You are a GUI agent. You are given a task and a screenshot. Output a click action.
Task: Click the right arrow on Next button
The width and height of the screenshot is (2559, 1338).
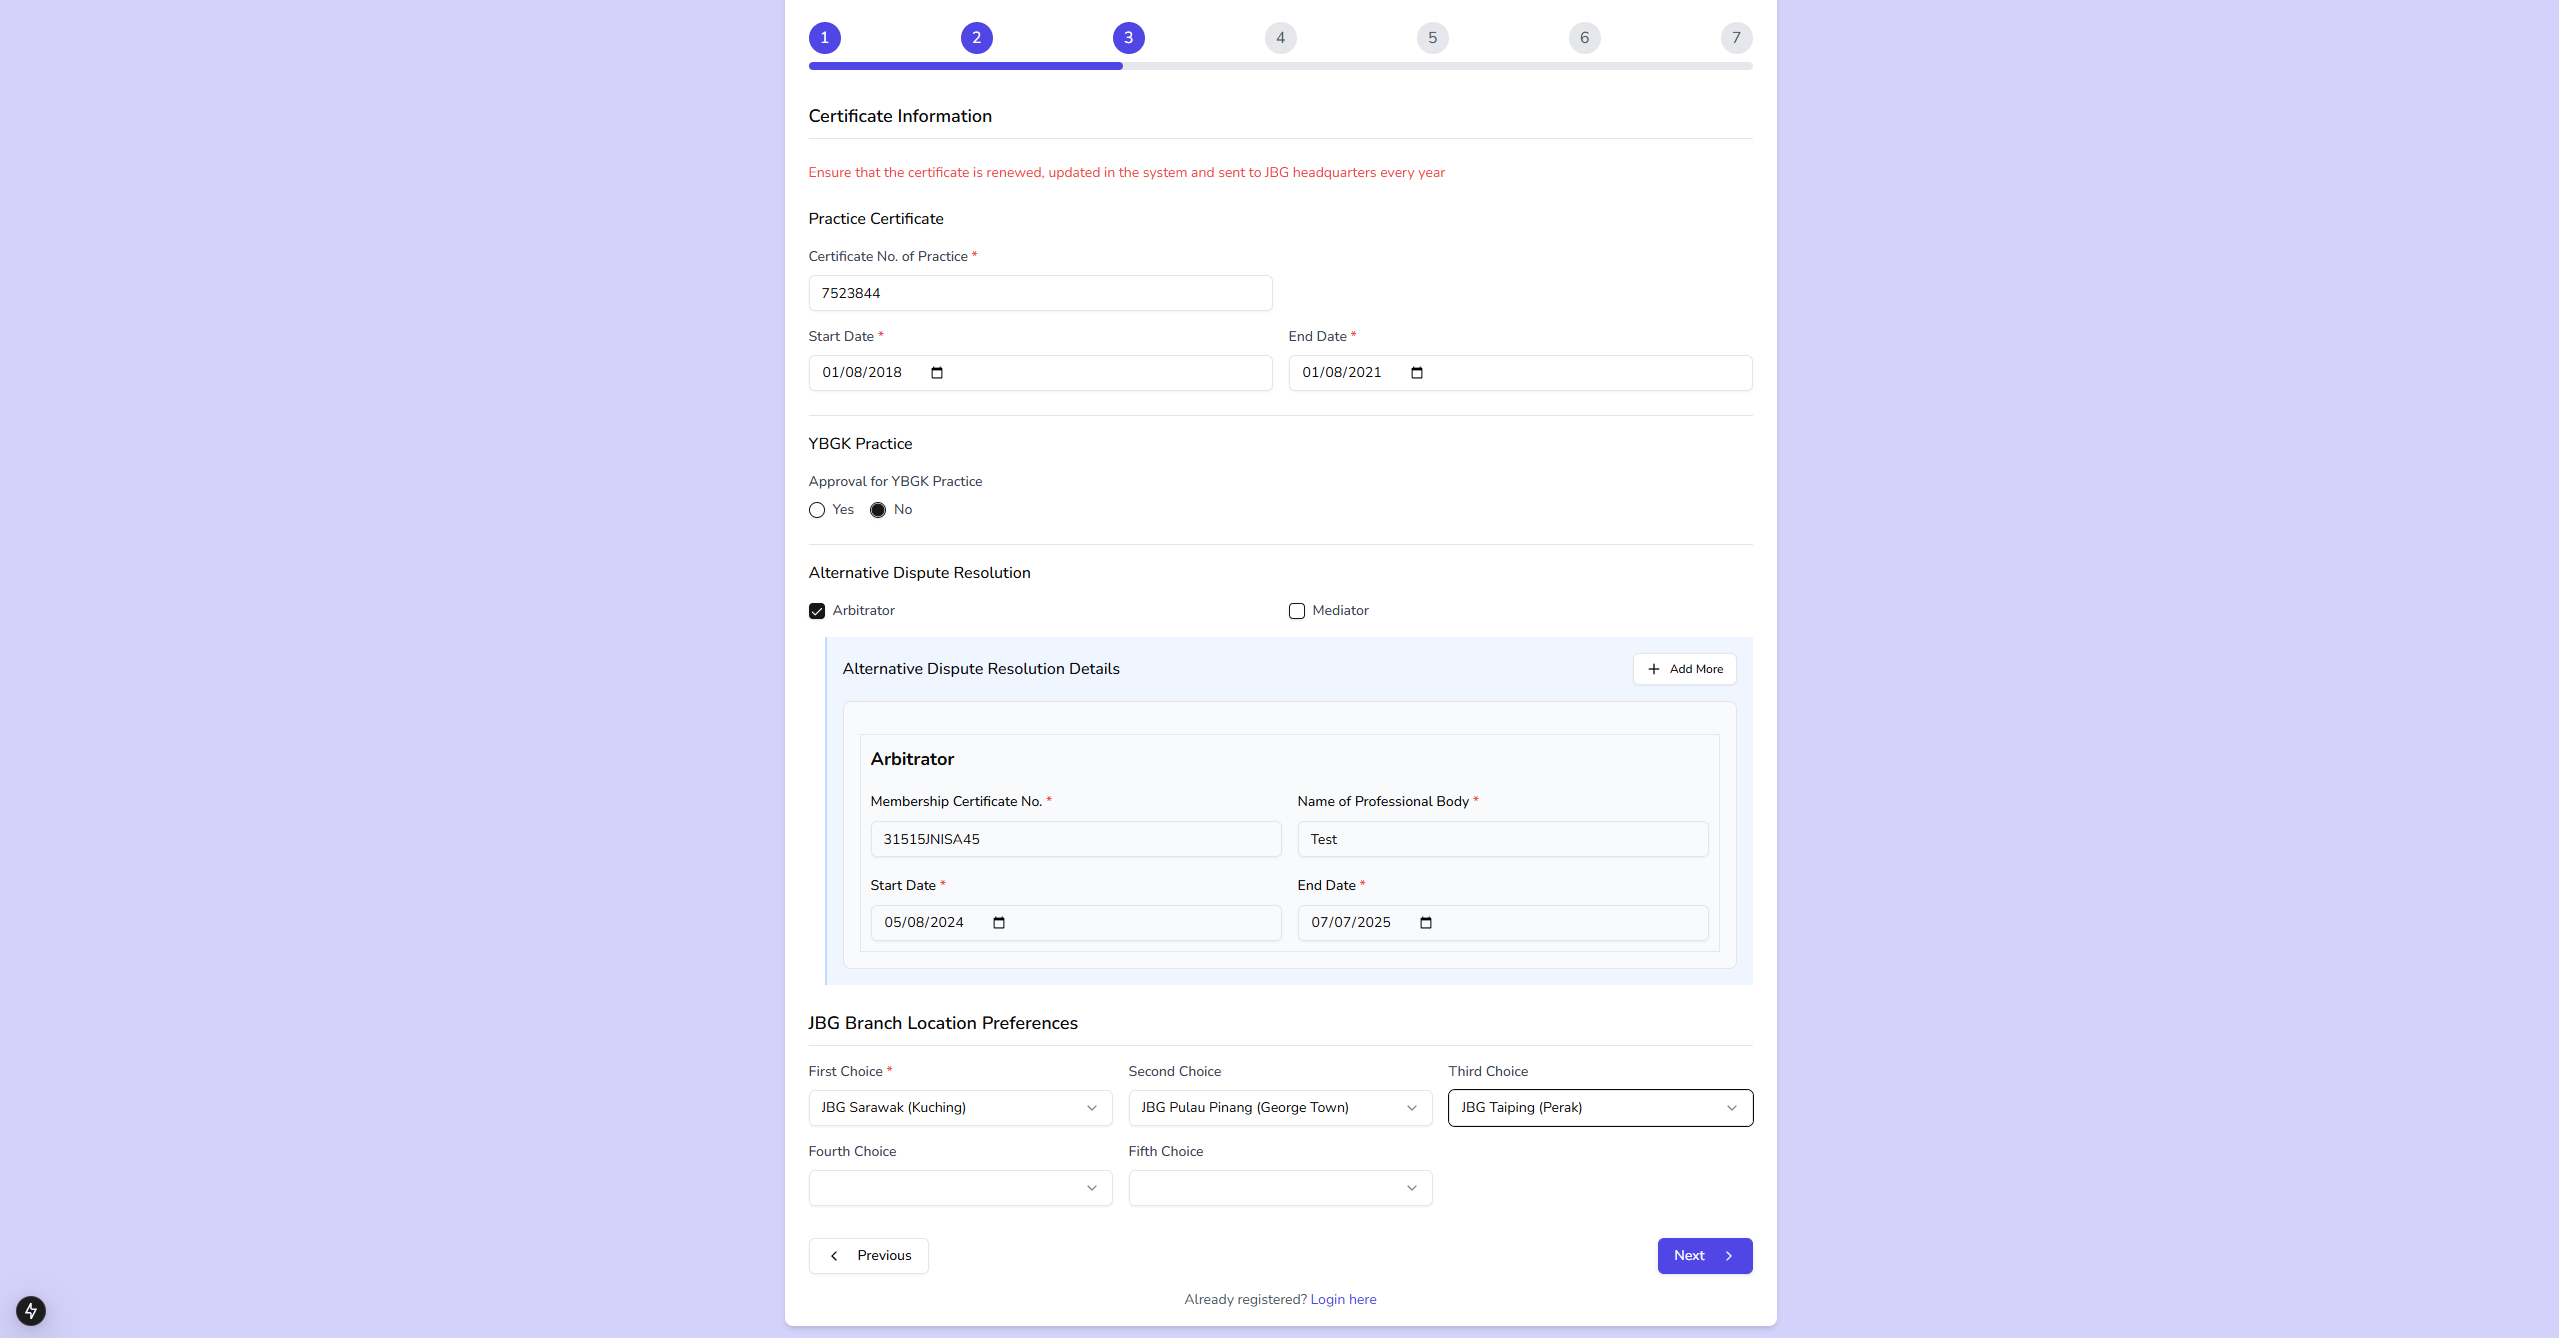(x=1729, y=1256)
